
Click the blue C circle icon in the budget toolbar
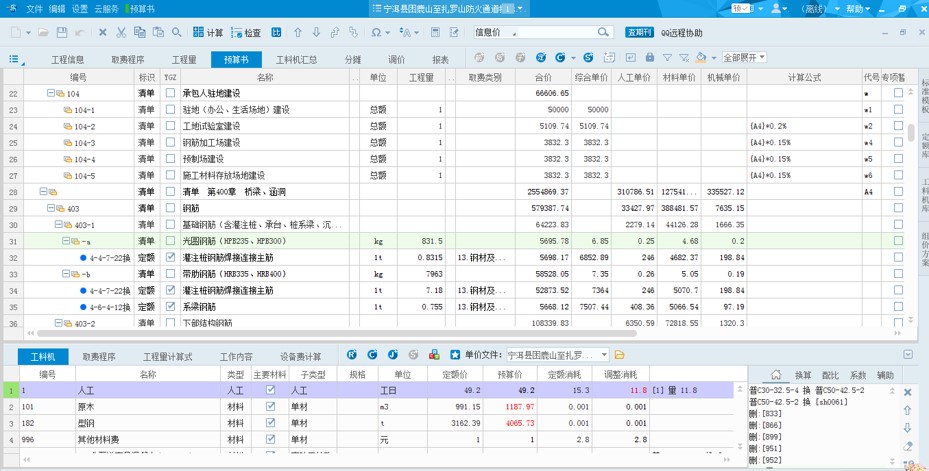[x=560, y=57]
